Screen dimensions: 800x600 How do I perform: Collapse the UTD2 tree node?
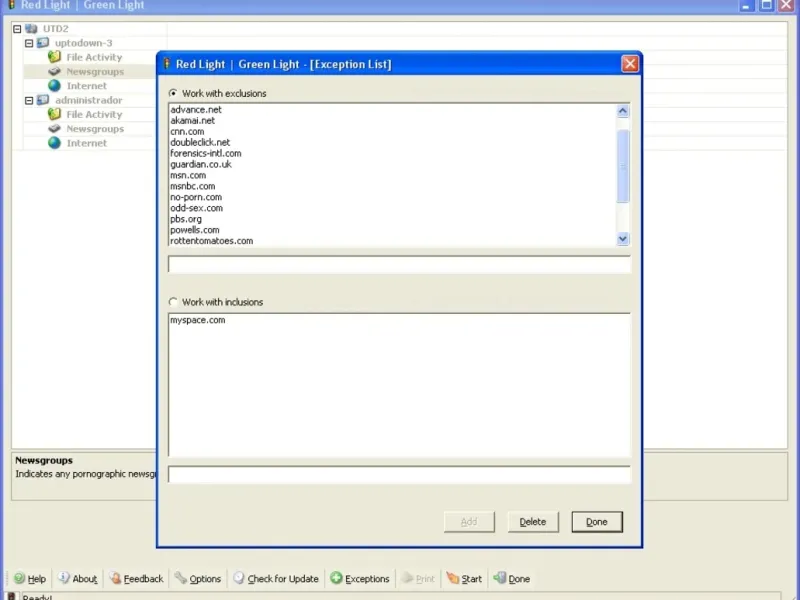tap(17, 29)
